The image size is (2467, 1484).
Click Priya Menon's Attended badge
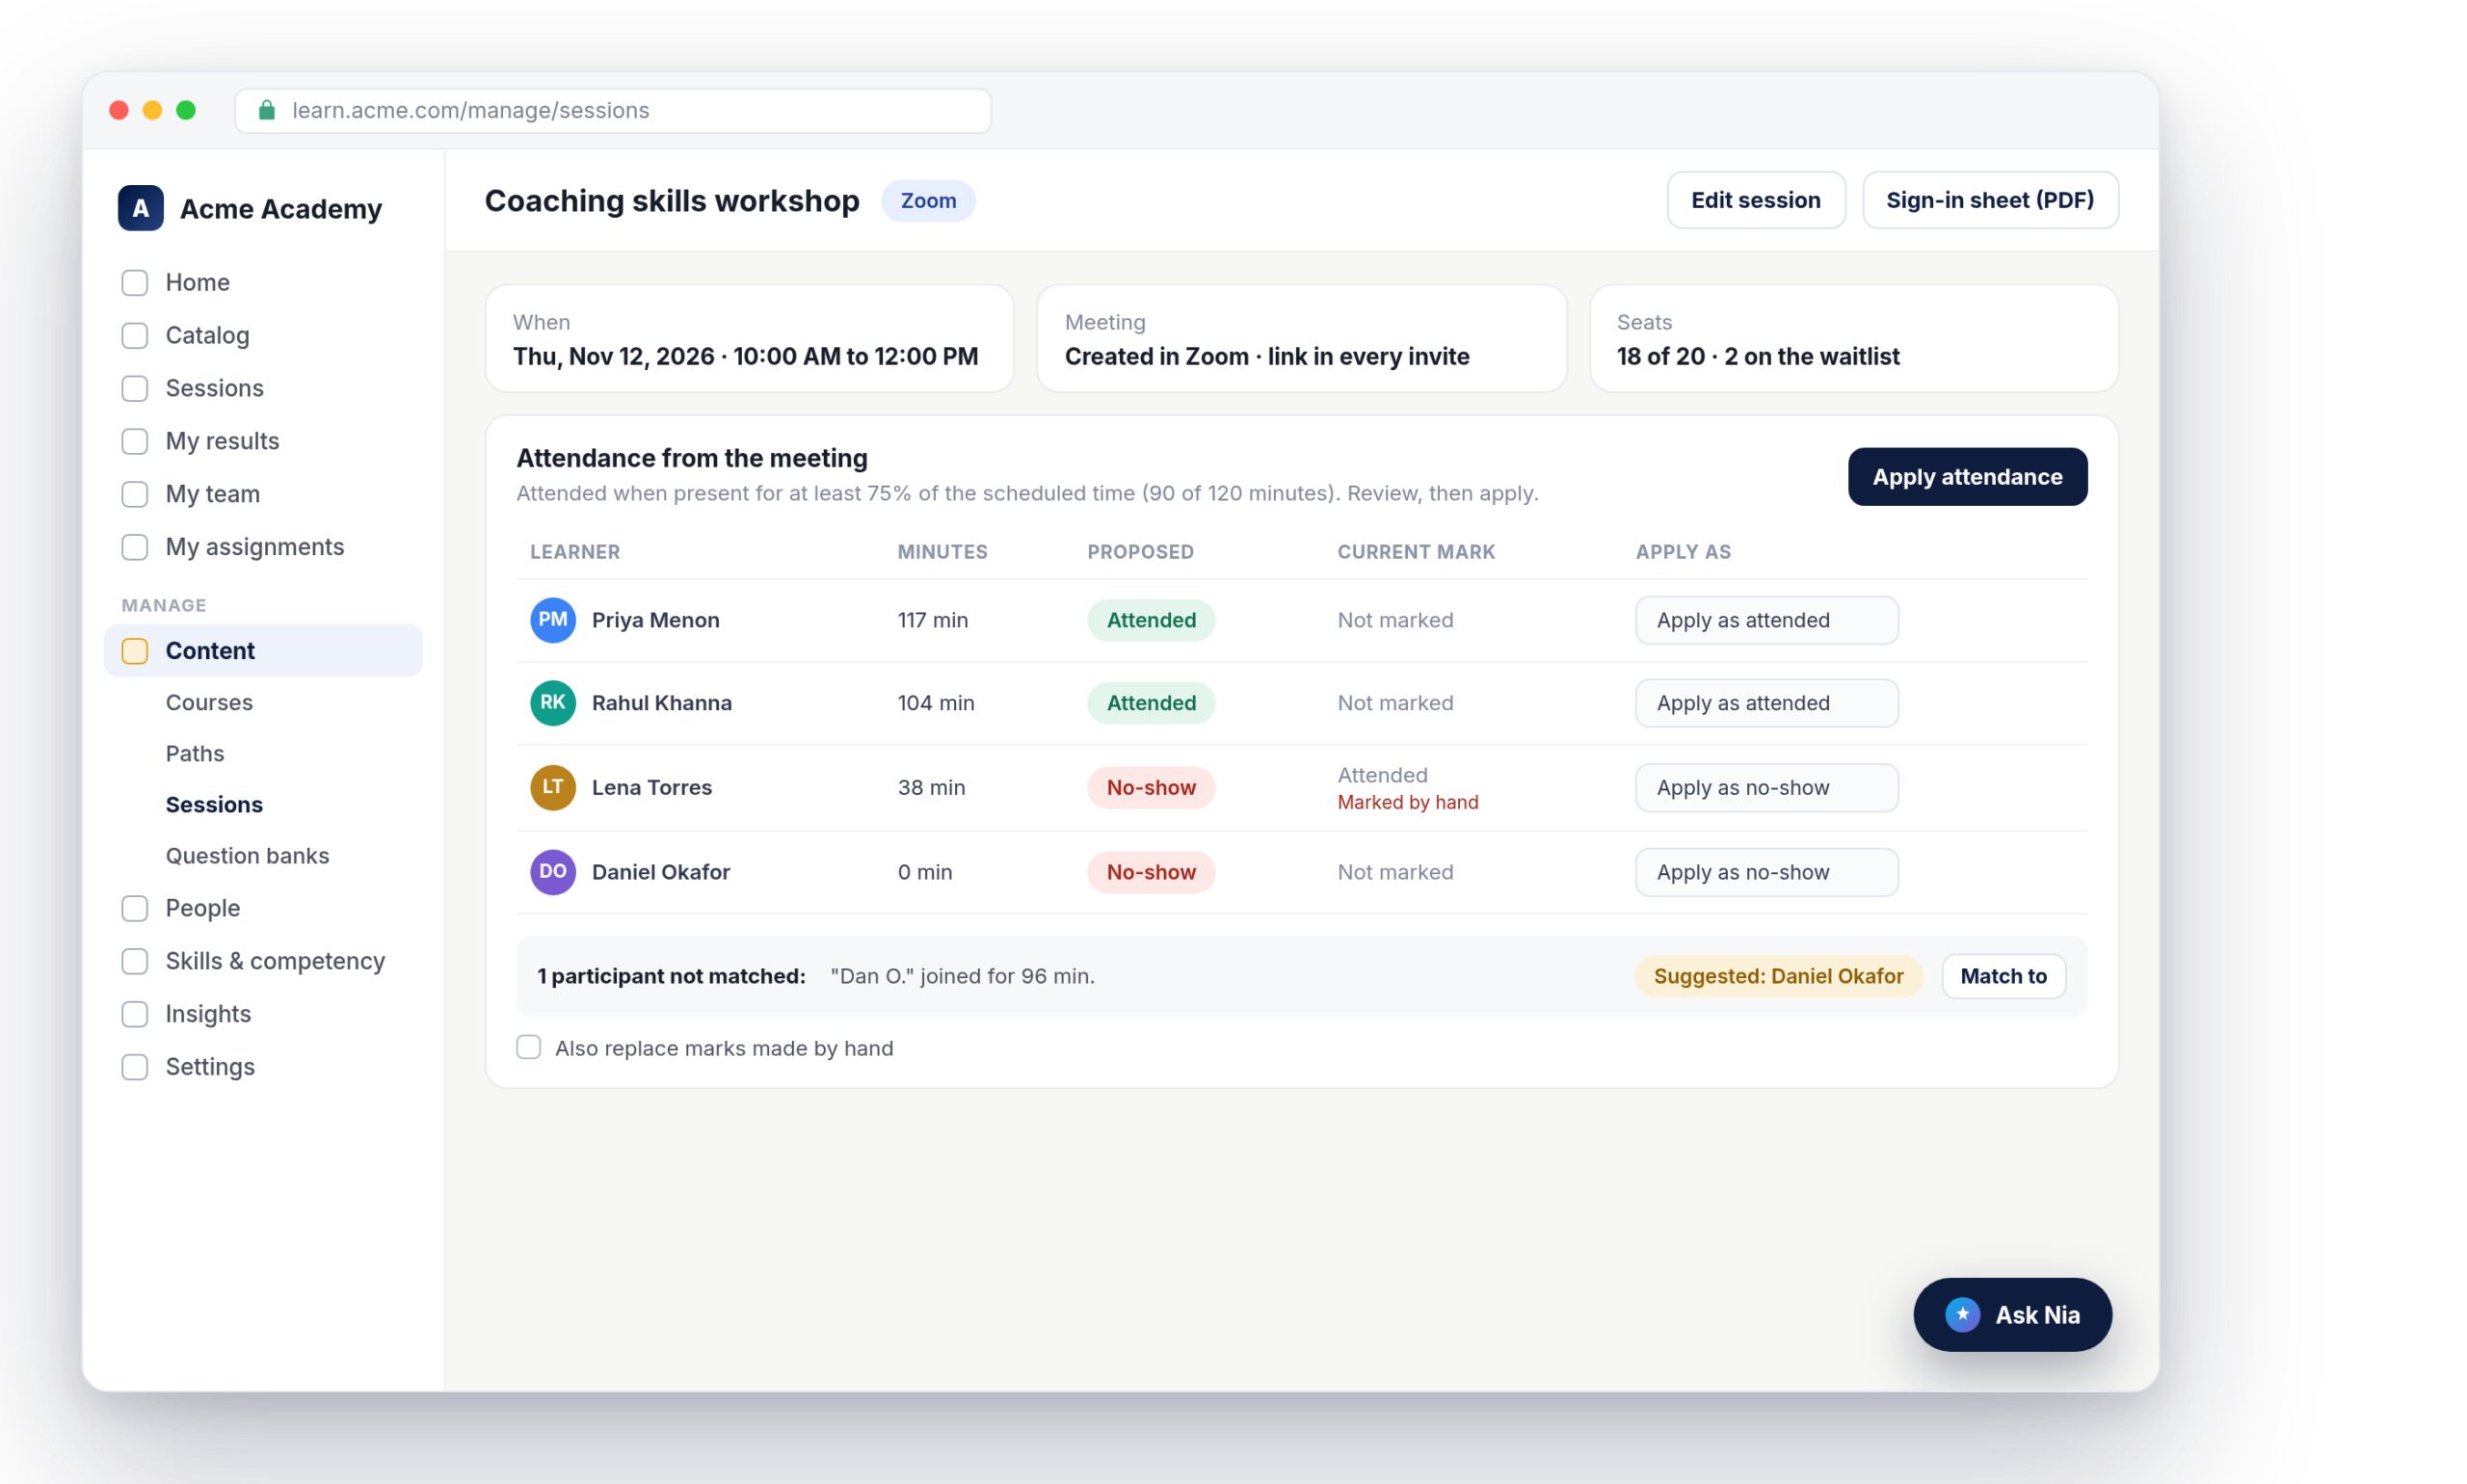(1151, 620)
